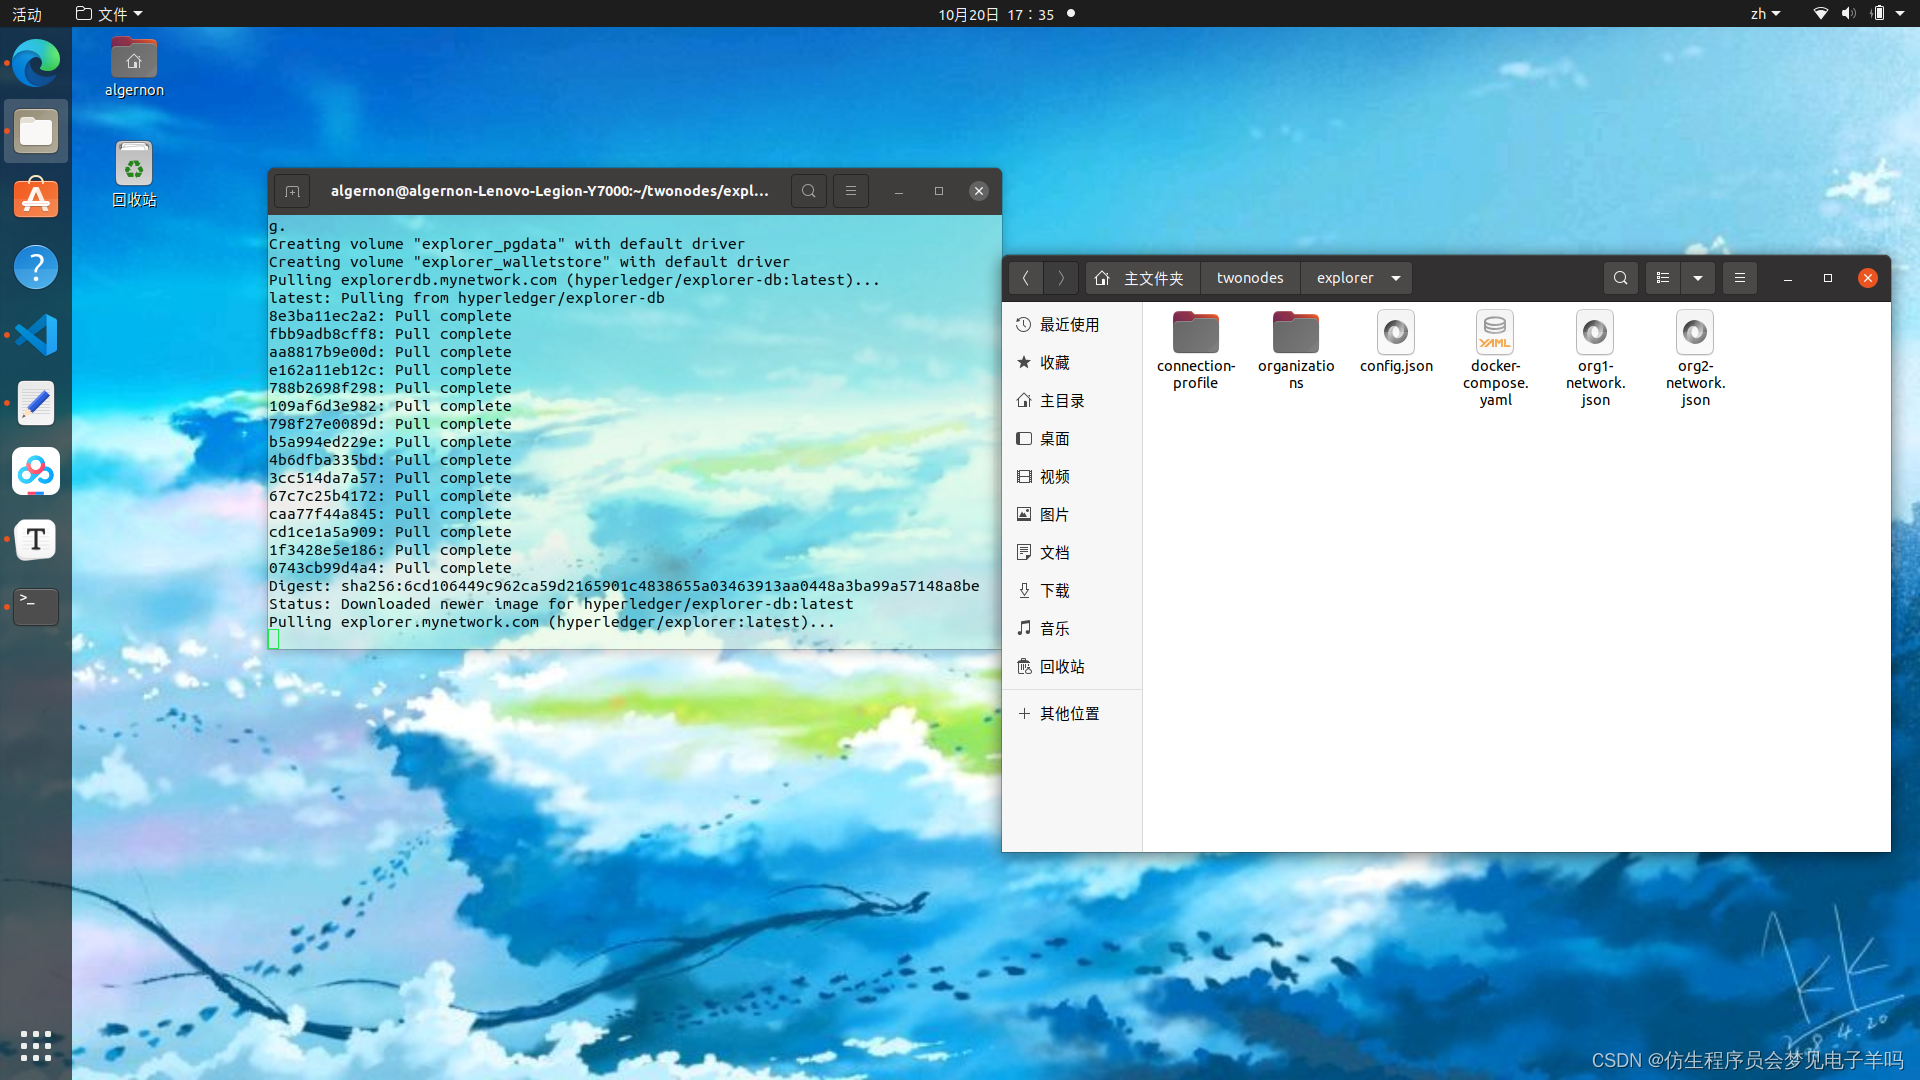
Task: Select config.json file icon
Action: [1396, 333]
